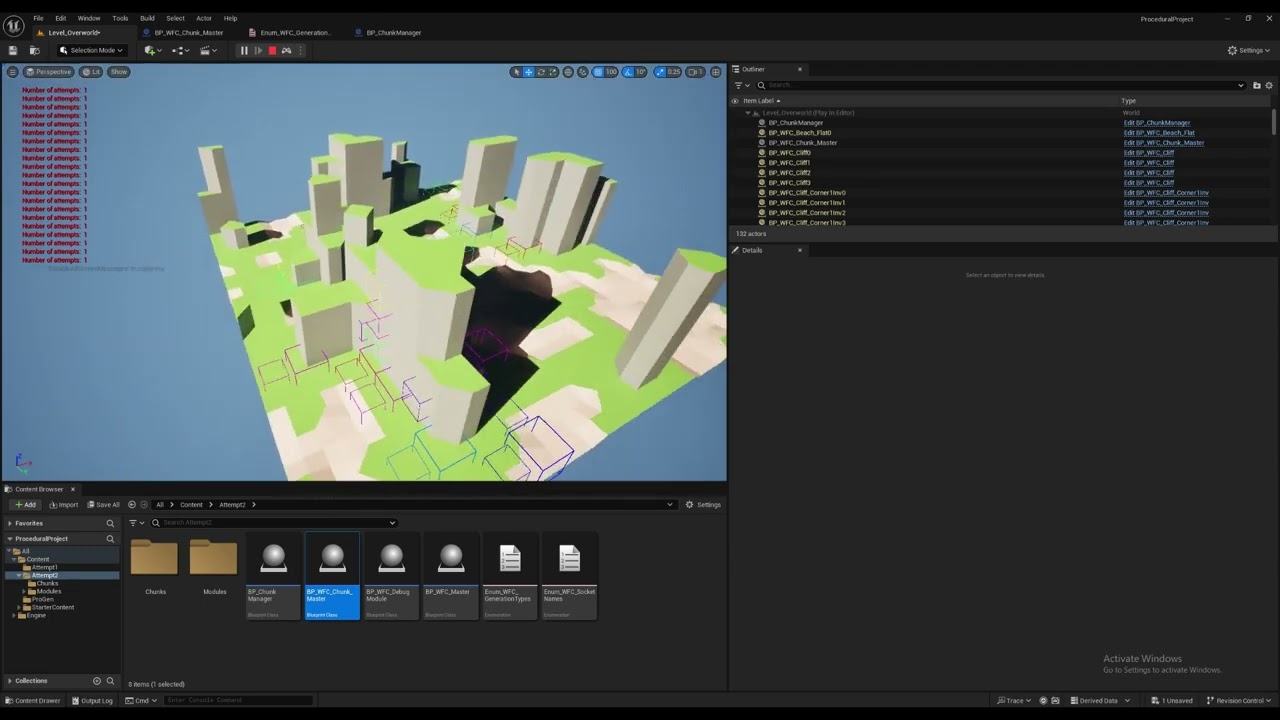
Task: Click the Add button in Content Browser
Action: click(x=25, y=505)
